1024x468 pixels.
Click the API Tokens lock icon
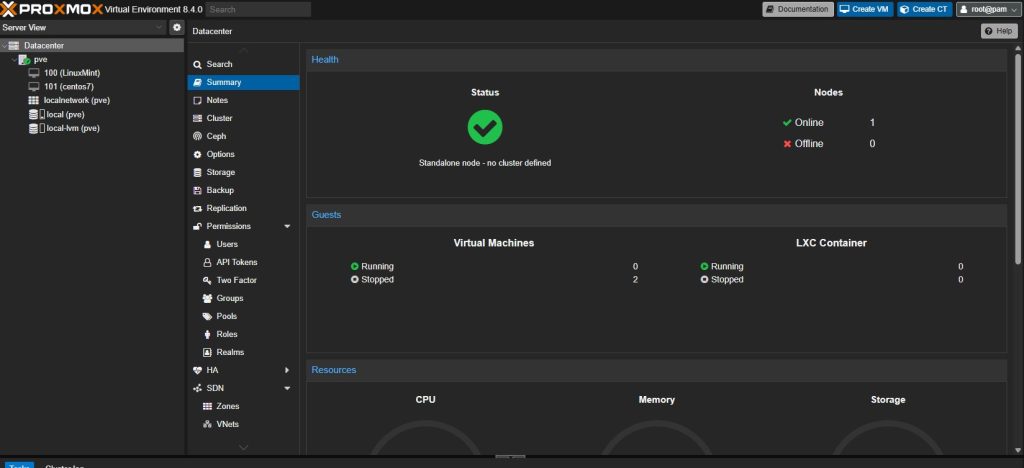207,262
